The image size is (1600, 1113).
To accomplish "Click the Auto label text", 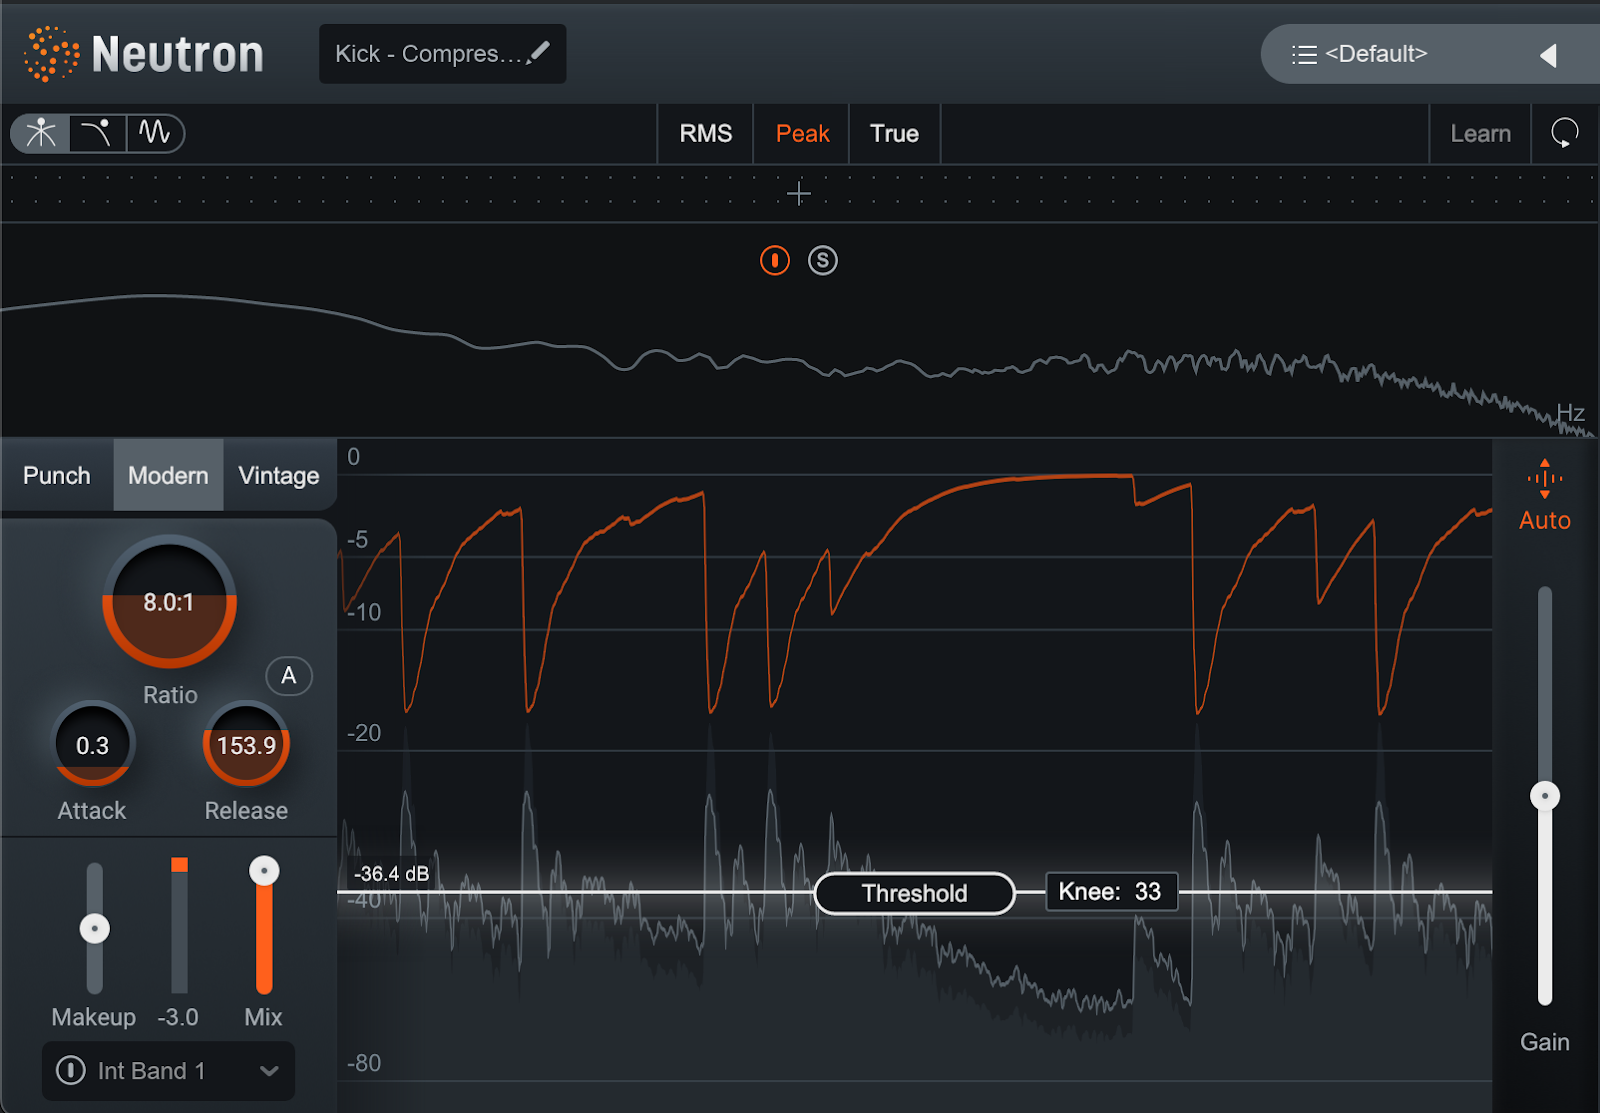I will point(1545,520).
